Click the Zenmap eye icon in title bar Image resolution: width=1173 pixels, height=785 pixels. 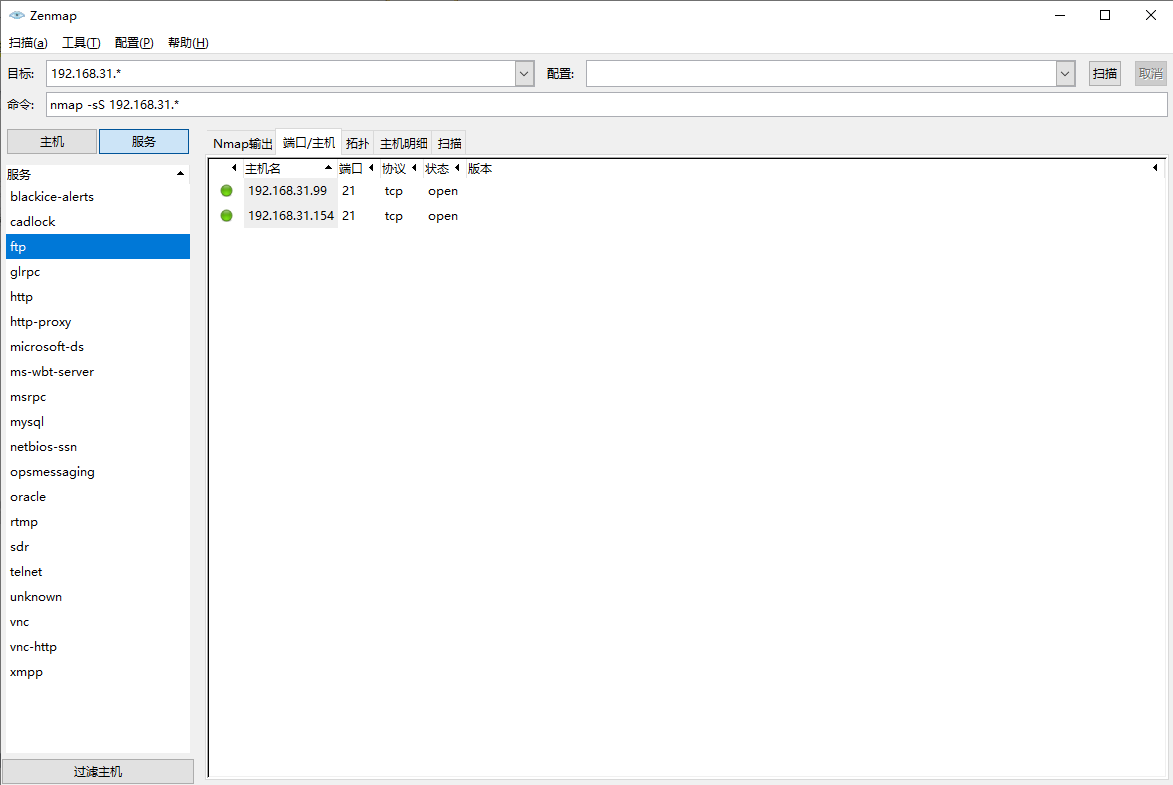pos(16,15)
